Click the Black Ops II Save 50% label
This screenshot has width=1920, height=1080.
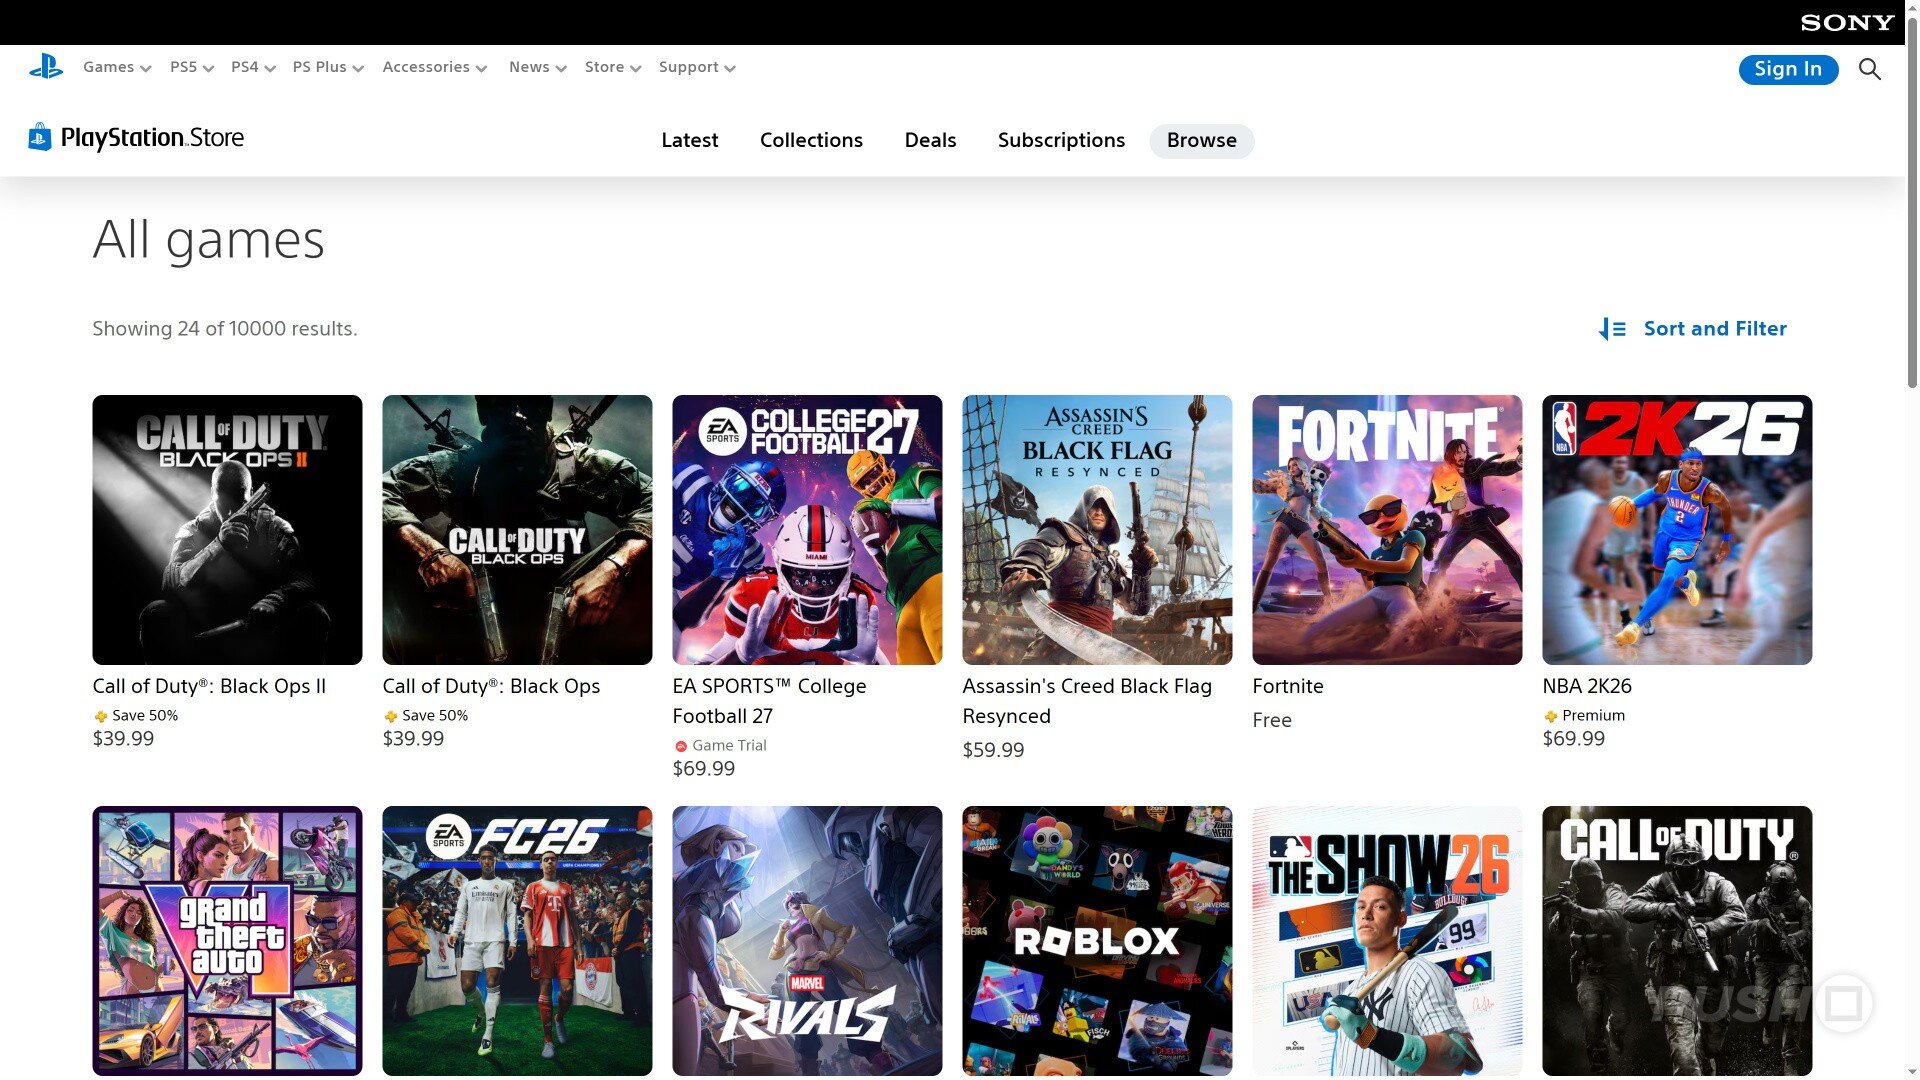tap(145, 715)
